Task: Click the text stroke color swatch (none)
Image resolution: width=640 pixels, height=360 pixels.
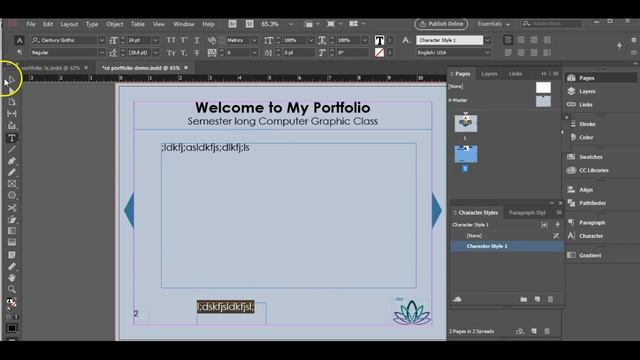Action: 379,53
